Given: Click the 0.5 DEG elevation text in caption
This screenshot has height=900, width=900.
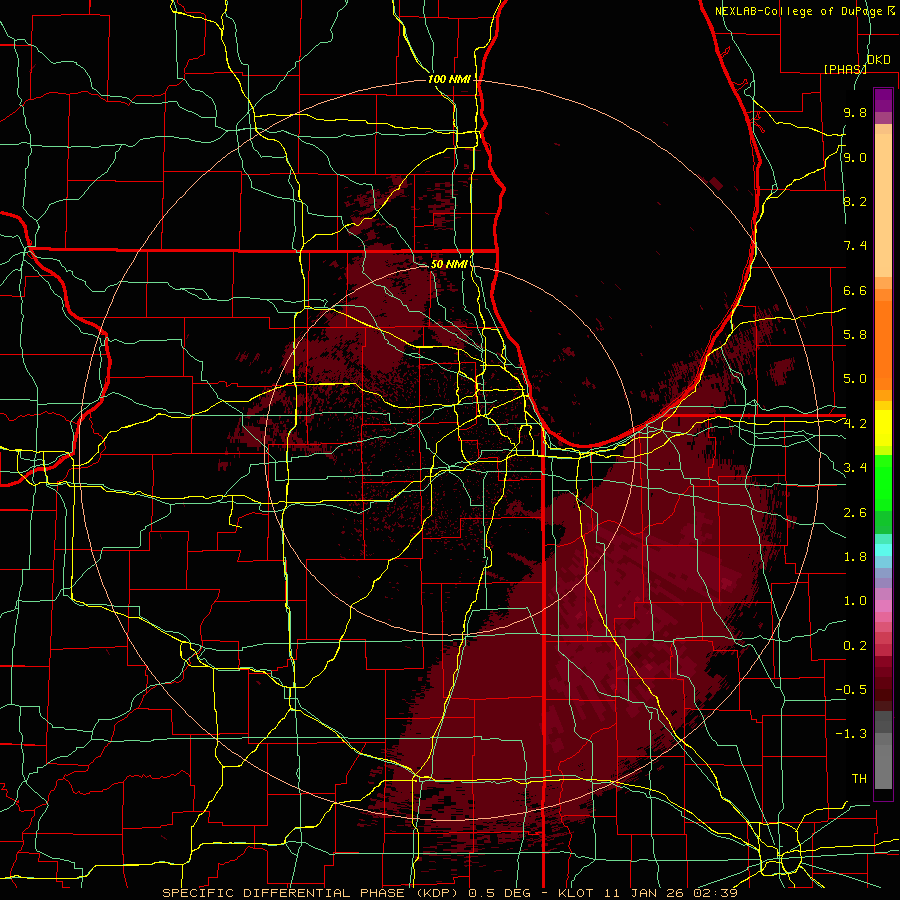Looking at the screenshot, I should (499, 893).
